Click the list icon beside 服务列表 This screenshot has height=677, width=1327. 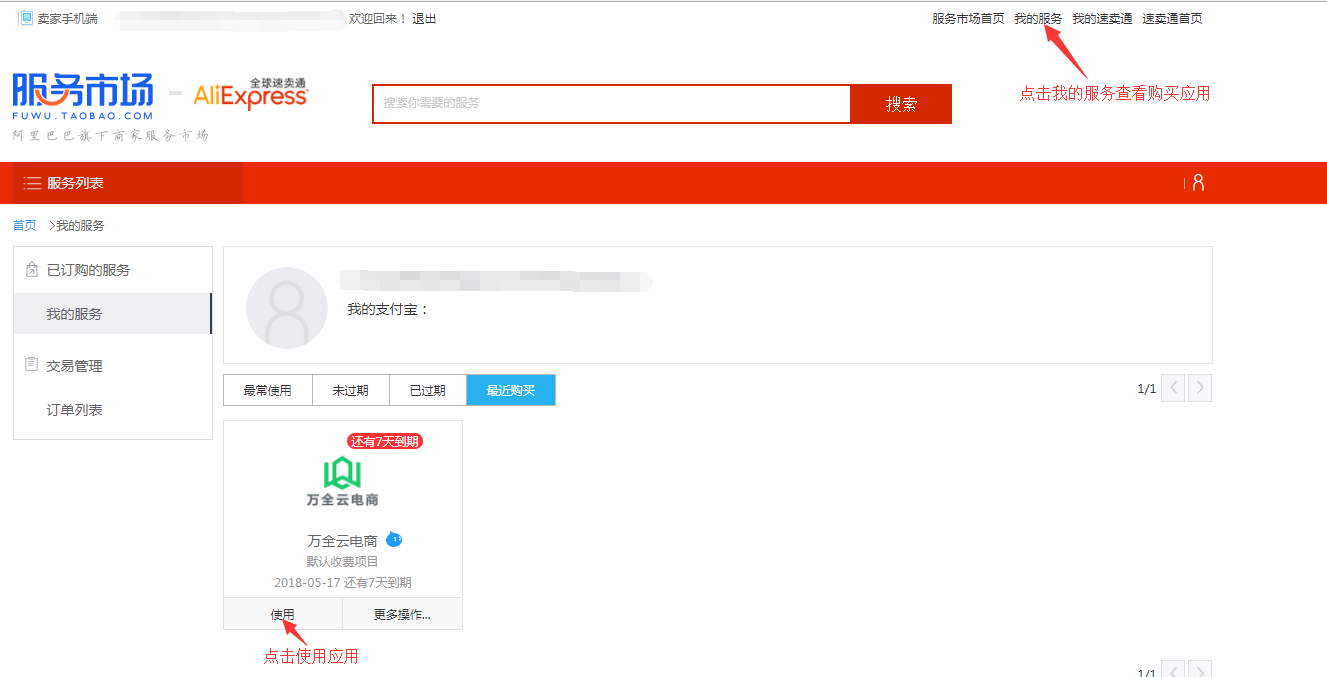click(32, 183)
